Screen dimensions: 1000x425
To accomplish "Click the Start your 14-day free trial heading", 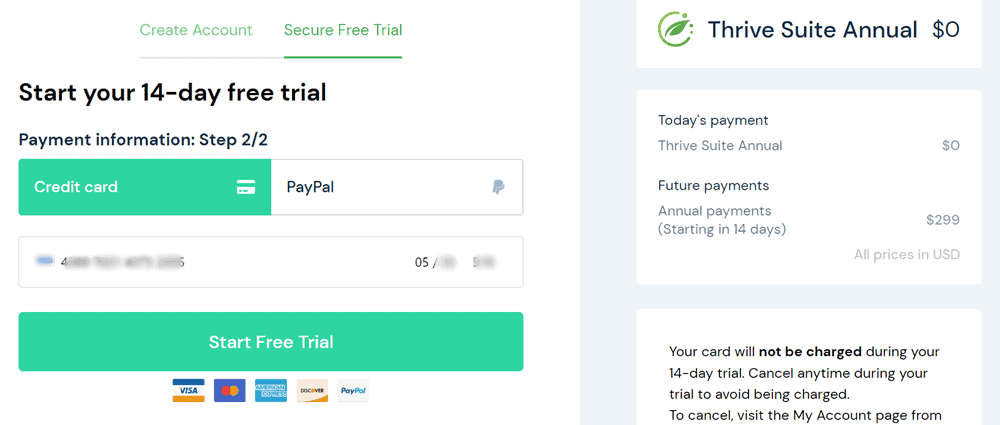I will pyautogui.click(x=173, y=93).
